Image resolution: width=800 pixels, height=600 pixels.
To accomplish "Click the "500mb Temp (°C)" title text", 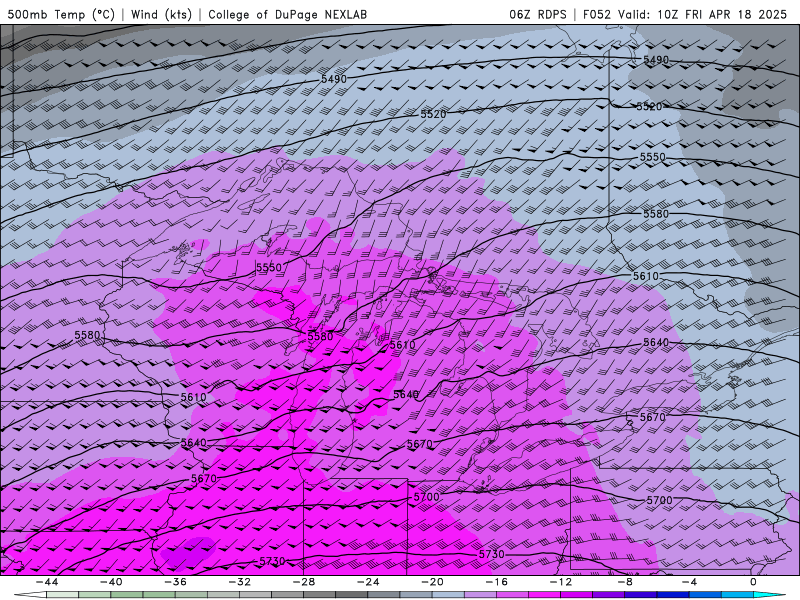I will coord(61,14).
